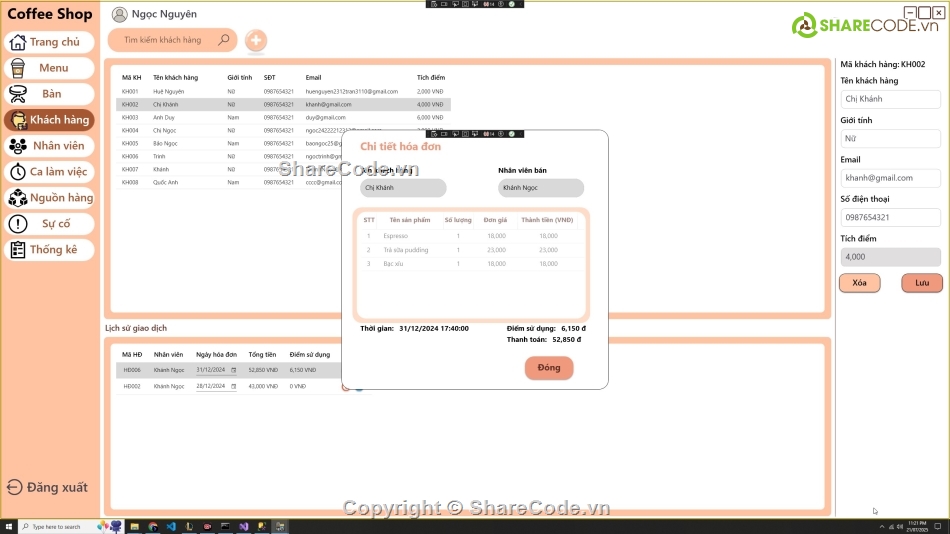Go to the Menu section
950x534 pixels.
[x=49, y=68]
